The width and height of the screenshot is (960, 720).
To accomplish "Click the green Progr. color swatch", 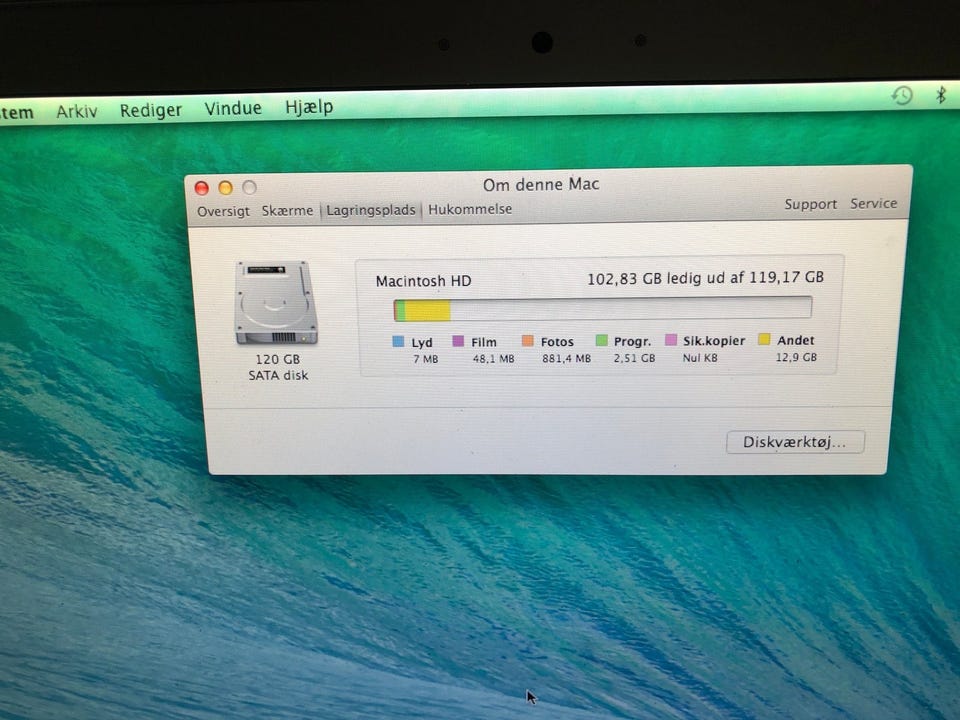I will pyautogui.click(x=602, y=340).
